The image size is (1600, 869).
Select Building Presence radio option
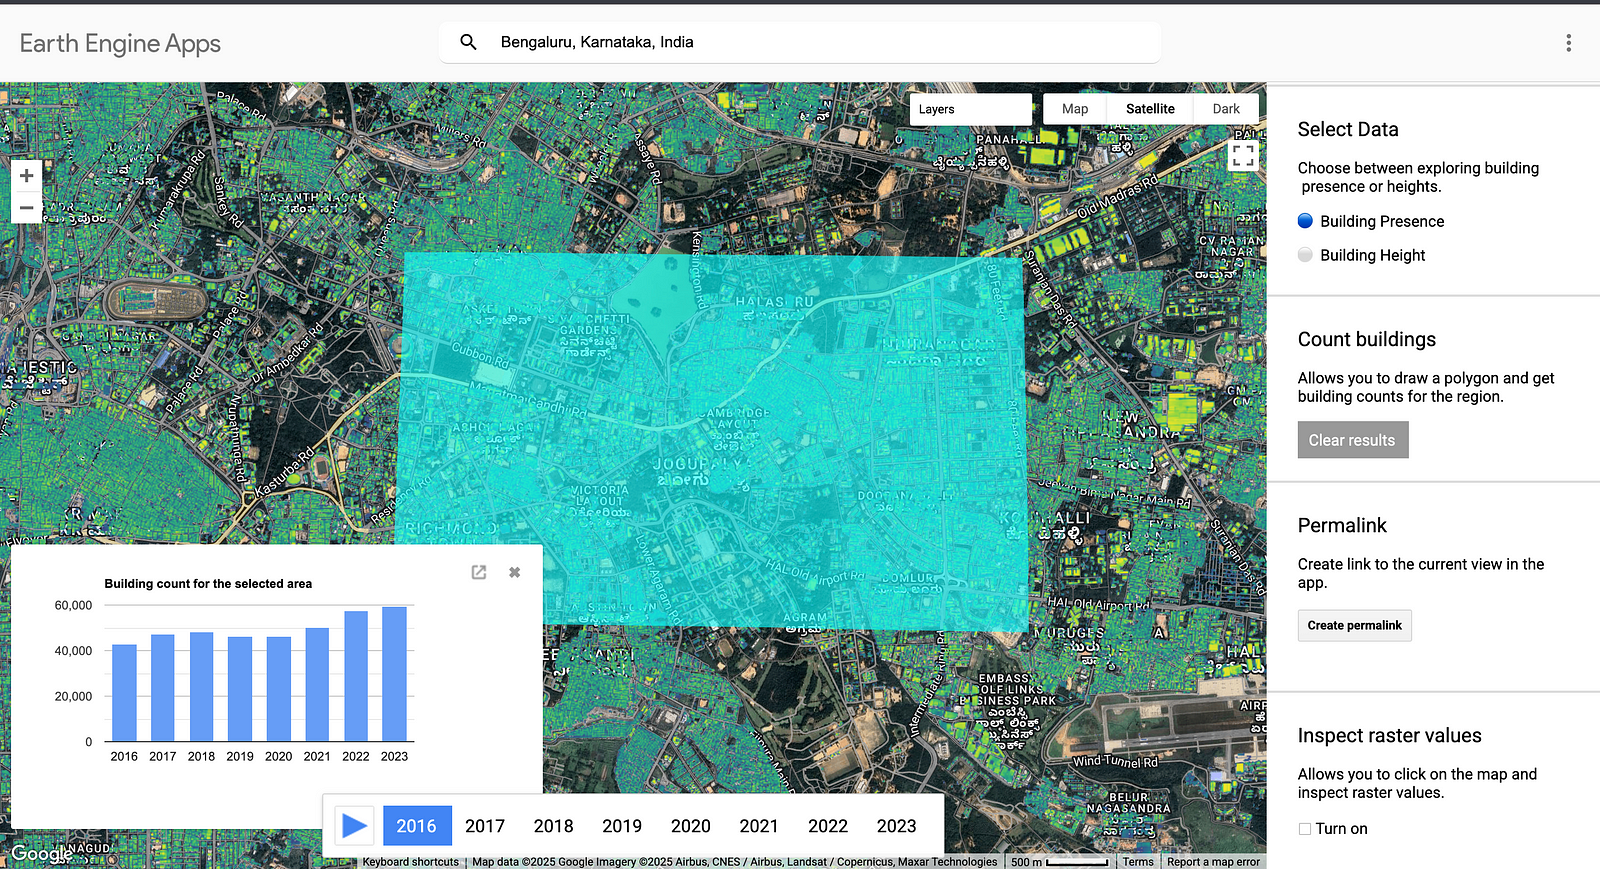click(1305, 221)
